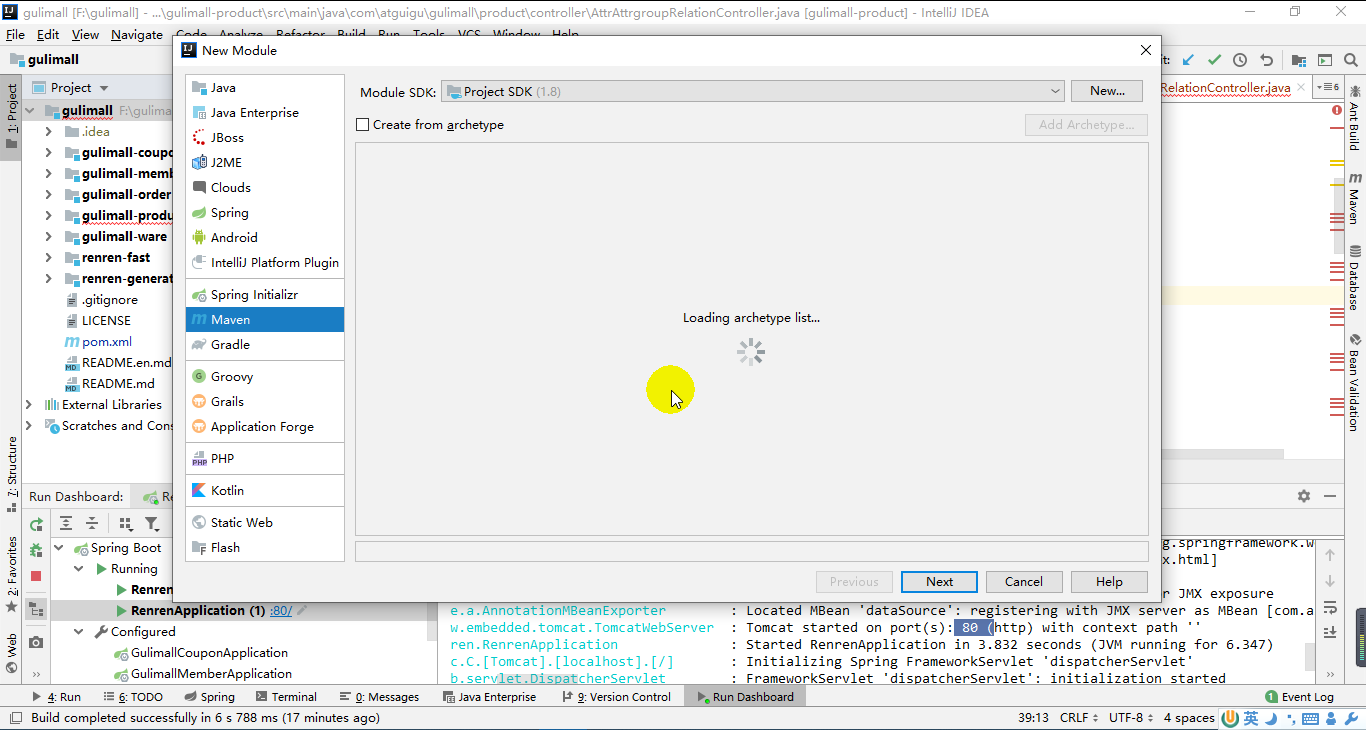The width and height of the screenshot is (1366, 730).
Task: Expand the renren-fast module node
Action: [x=48, y=258]
